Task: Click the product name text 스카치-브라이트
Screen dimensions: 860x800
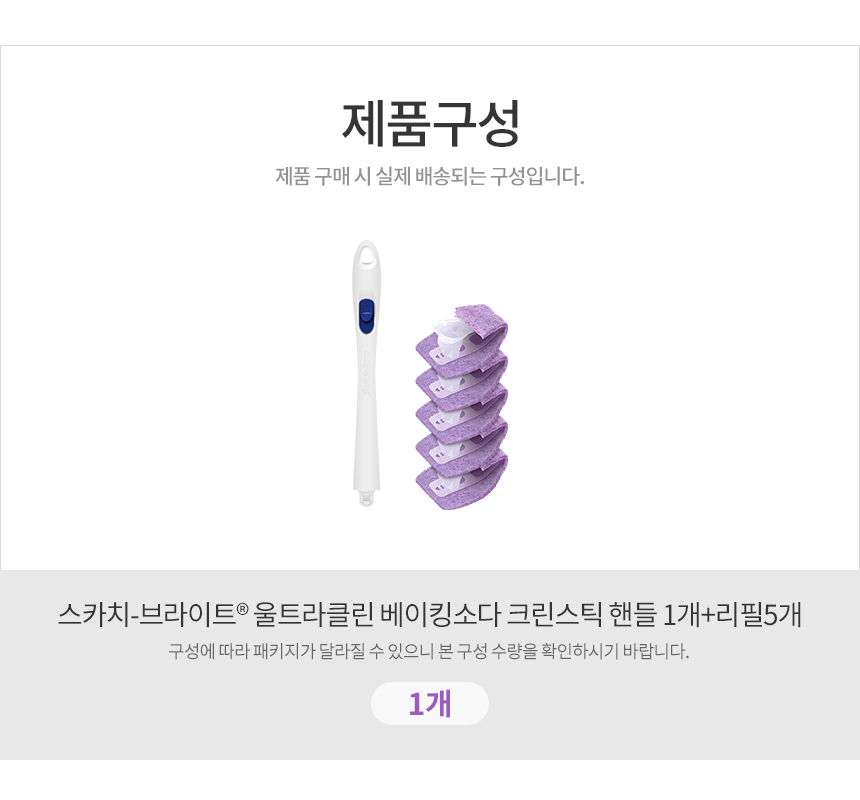Action: point(147,615)
